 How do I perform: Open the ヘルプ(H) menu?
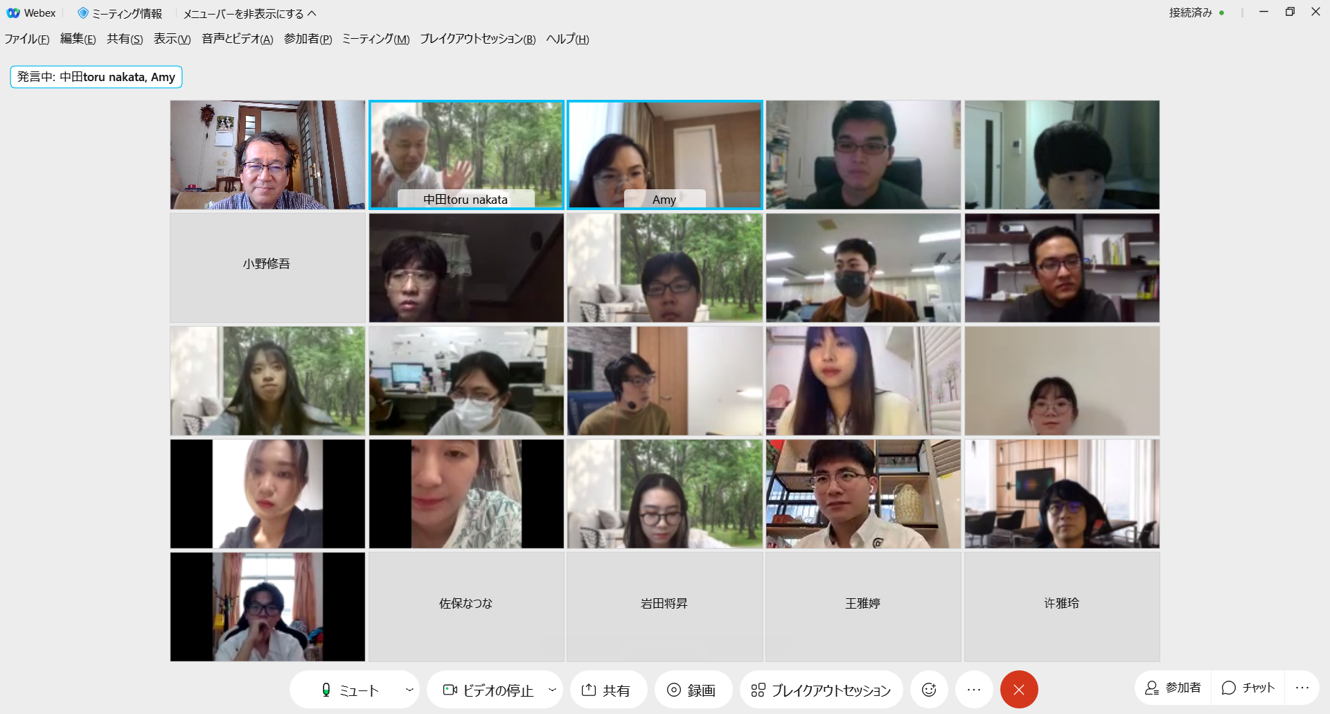pyautogui.click(x=567, y=39)
